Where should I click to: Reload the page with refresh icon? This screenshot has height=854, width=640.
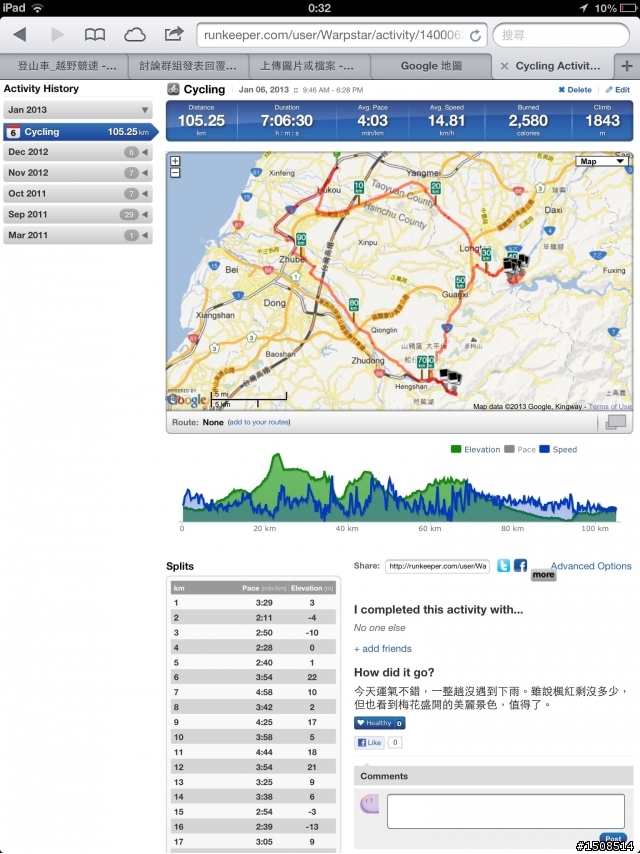[x=476, y=36]
